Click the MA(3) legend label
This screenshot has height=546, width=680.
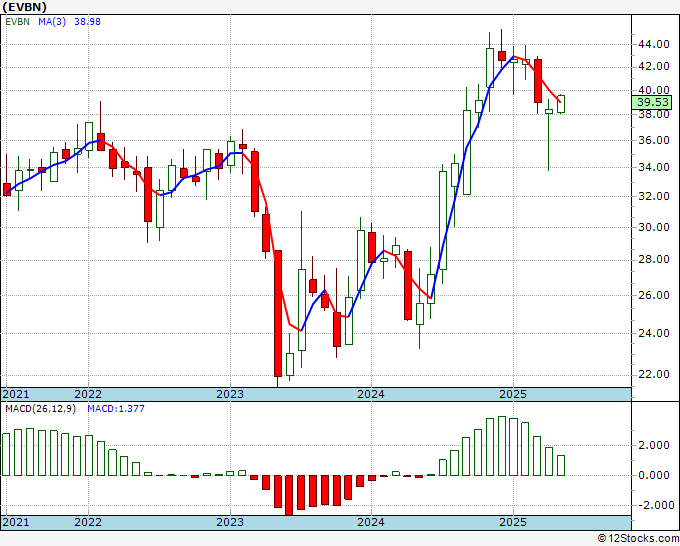click(x=52, y=21)
